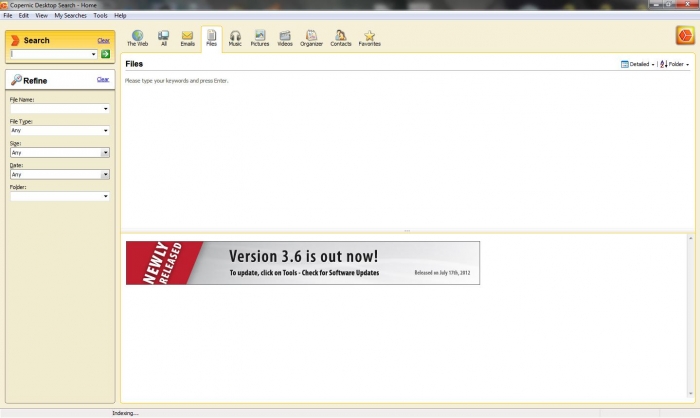Image resolution: width=700 pixels, height=418 pixels.
Task: Click the File Name input field
Action: pos(55,109)
